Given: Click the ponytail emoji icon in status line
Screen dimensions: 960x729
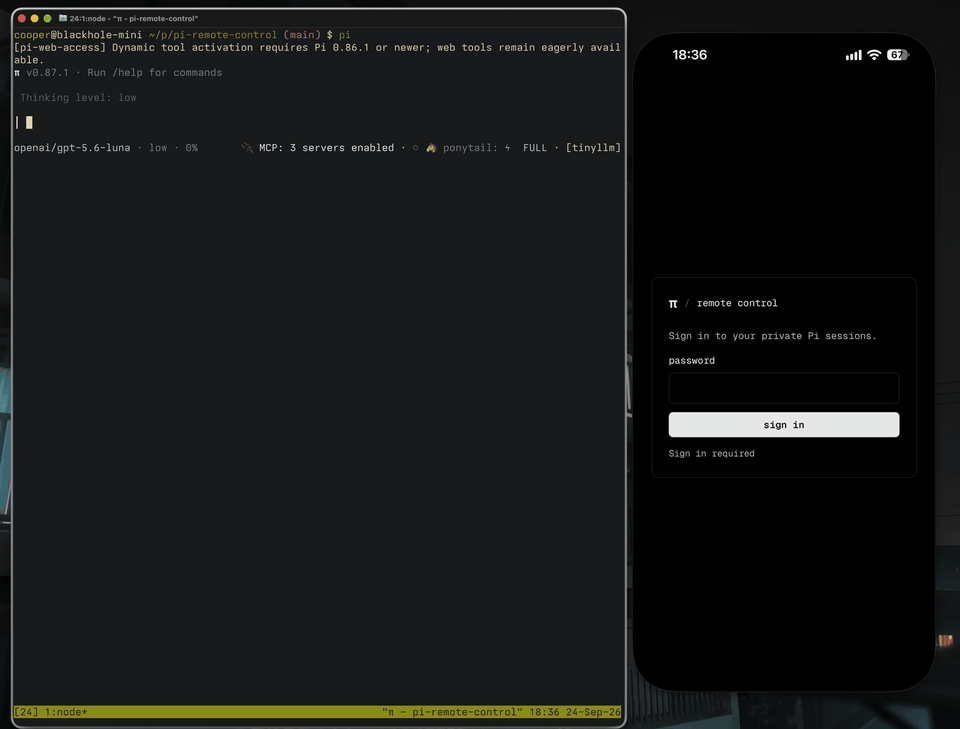Looking at the screenshot, I should pyautogui.click(x=431, y=148).
